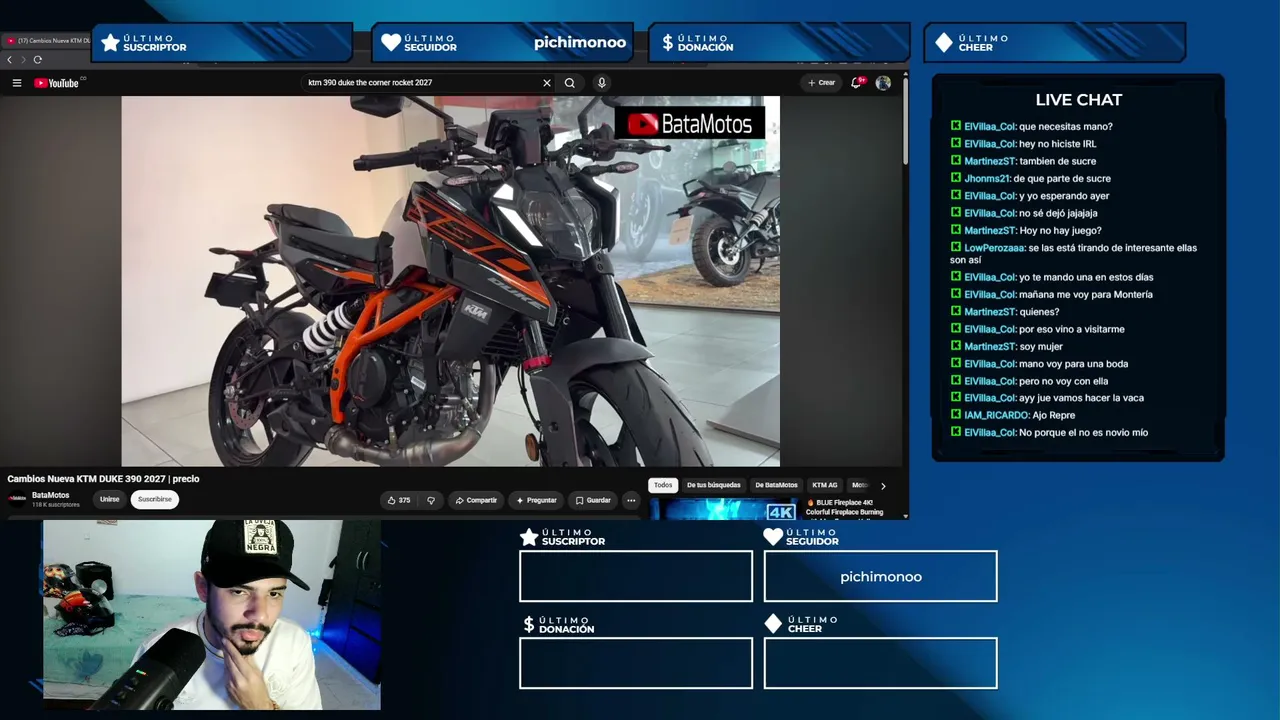Open the three-dot more actions menu
This screenshot has height=720, width=1280.
(x=631, y=500)
